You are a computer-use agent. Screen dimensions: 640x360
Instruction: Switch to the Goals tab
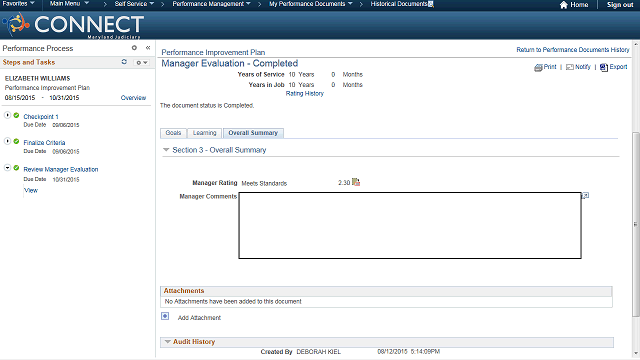point(173,133)
